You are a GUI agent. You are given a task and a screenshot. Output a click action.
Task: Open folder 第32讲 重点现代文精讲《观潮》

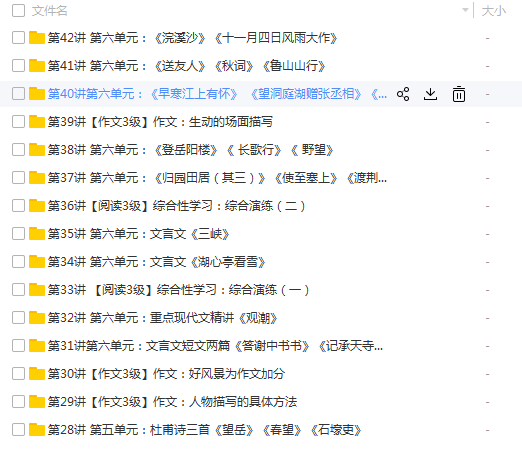(162, 318)
